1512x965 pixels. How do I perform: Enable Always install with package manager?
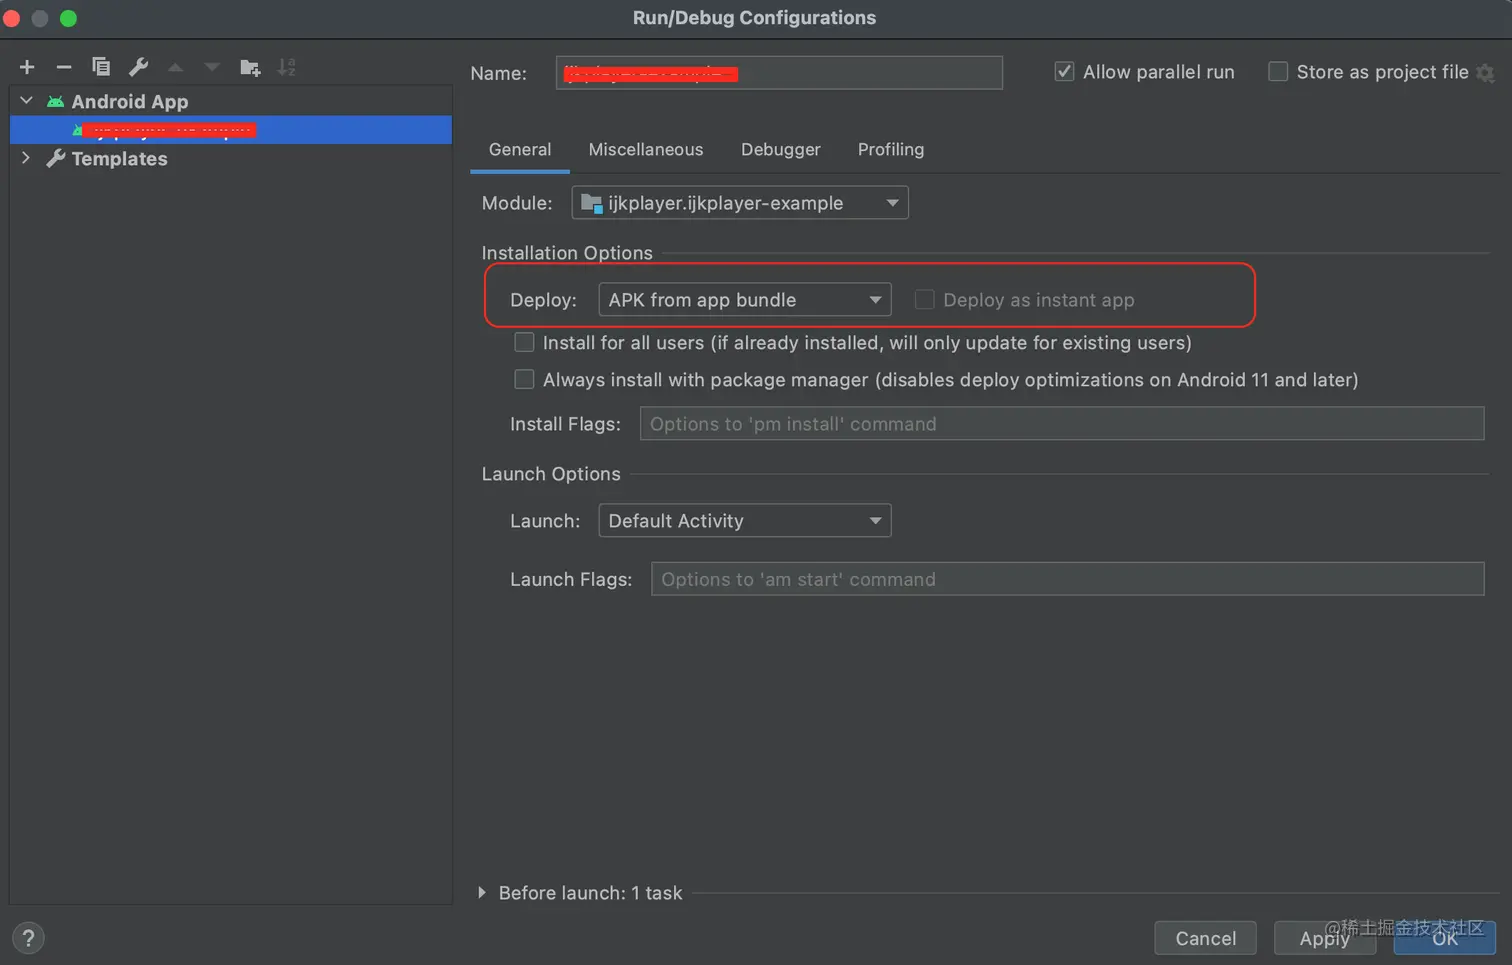click(x=524, y=380)
